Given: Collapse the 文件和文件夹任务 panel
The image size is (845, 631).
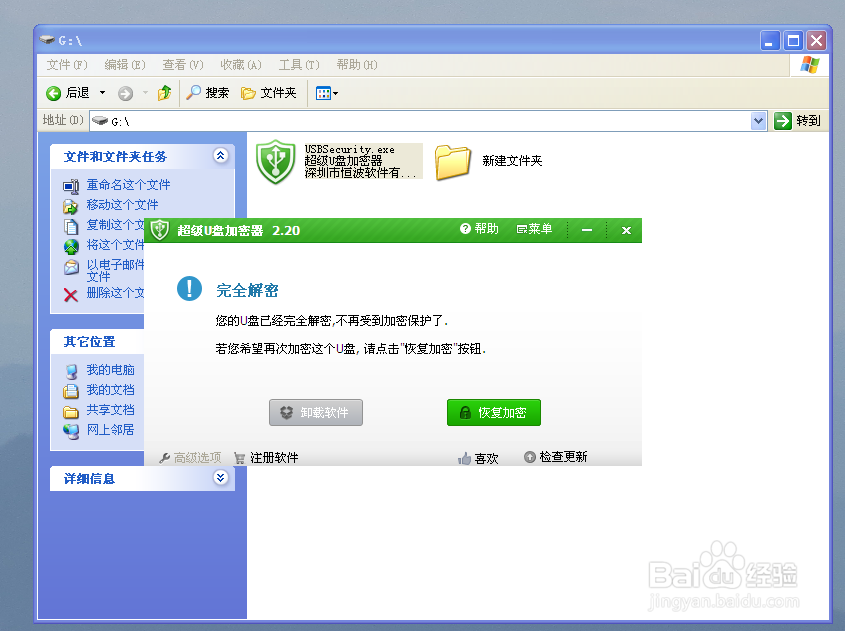Looking at the screenshot, I should [220, 156].
